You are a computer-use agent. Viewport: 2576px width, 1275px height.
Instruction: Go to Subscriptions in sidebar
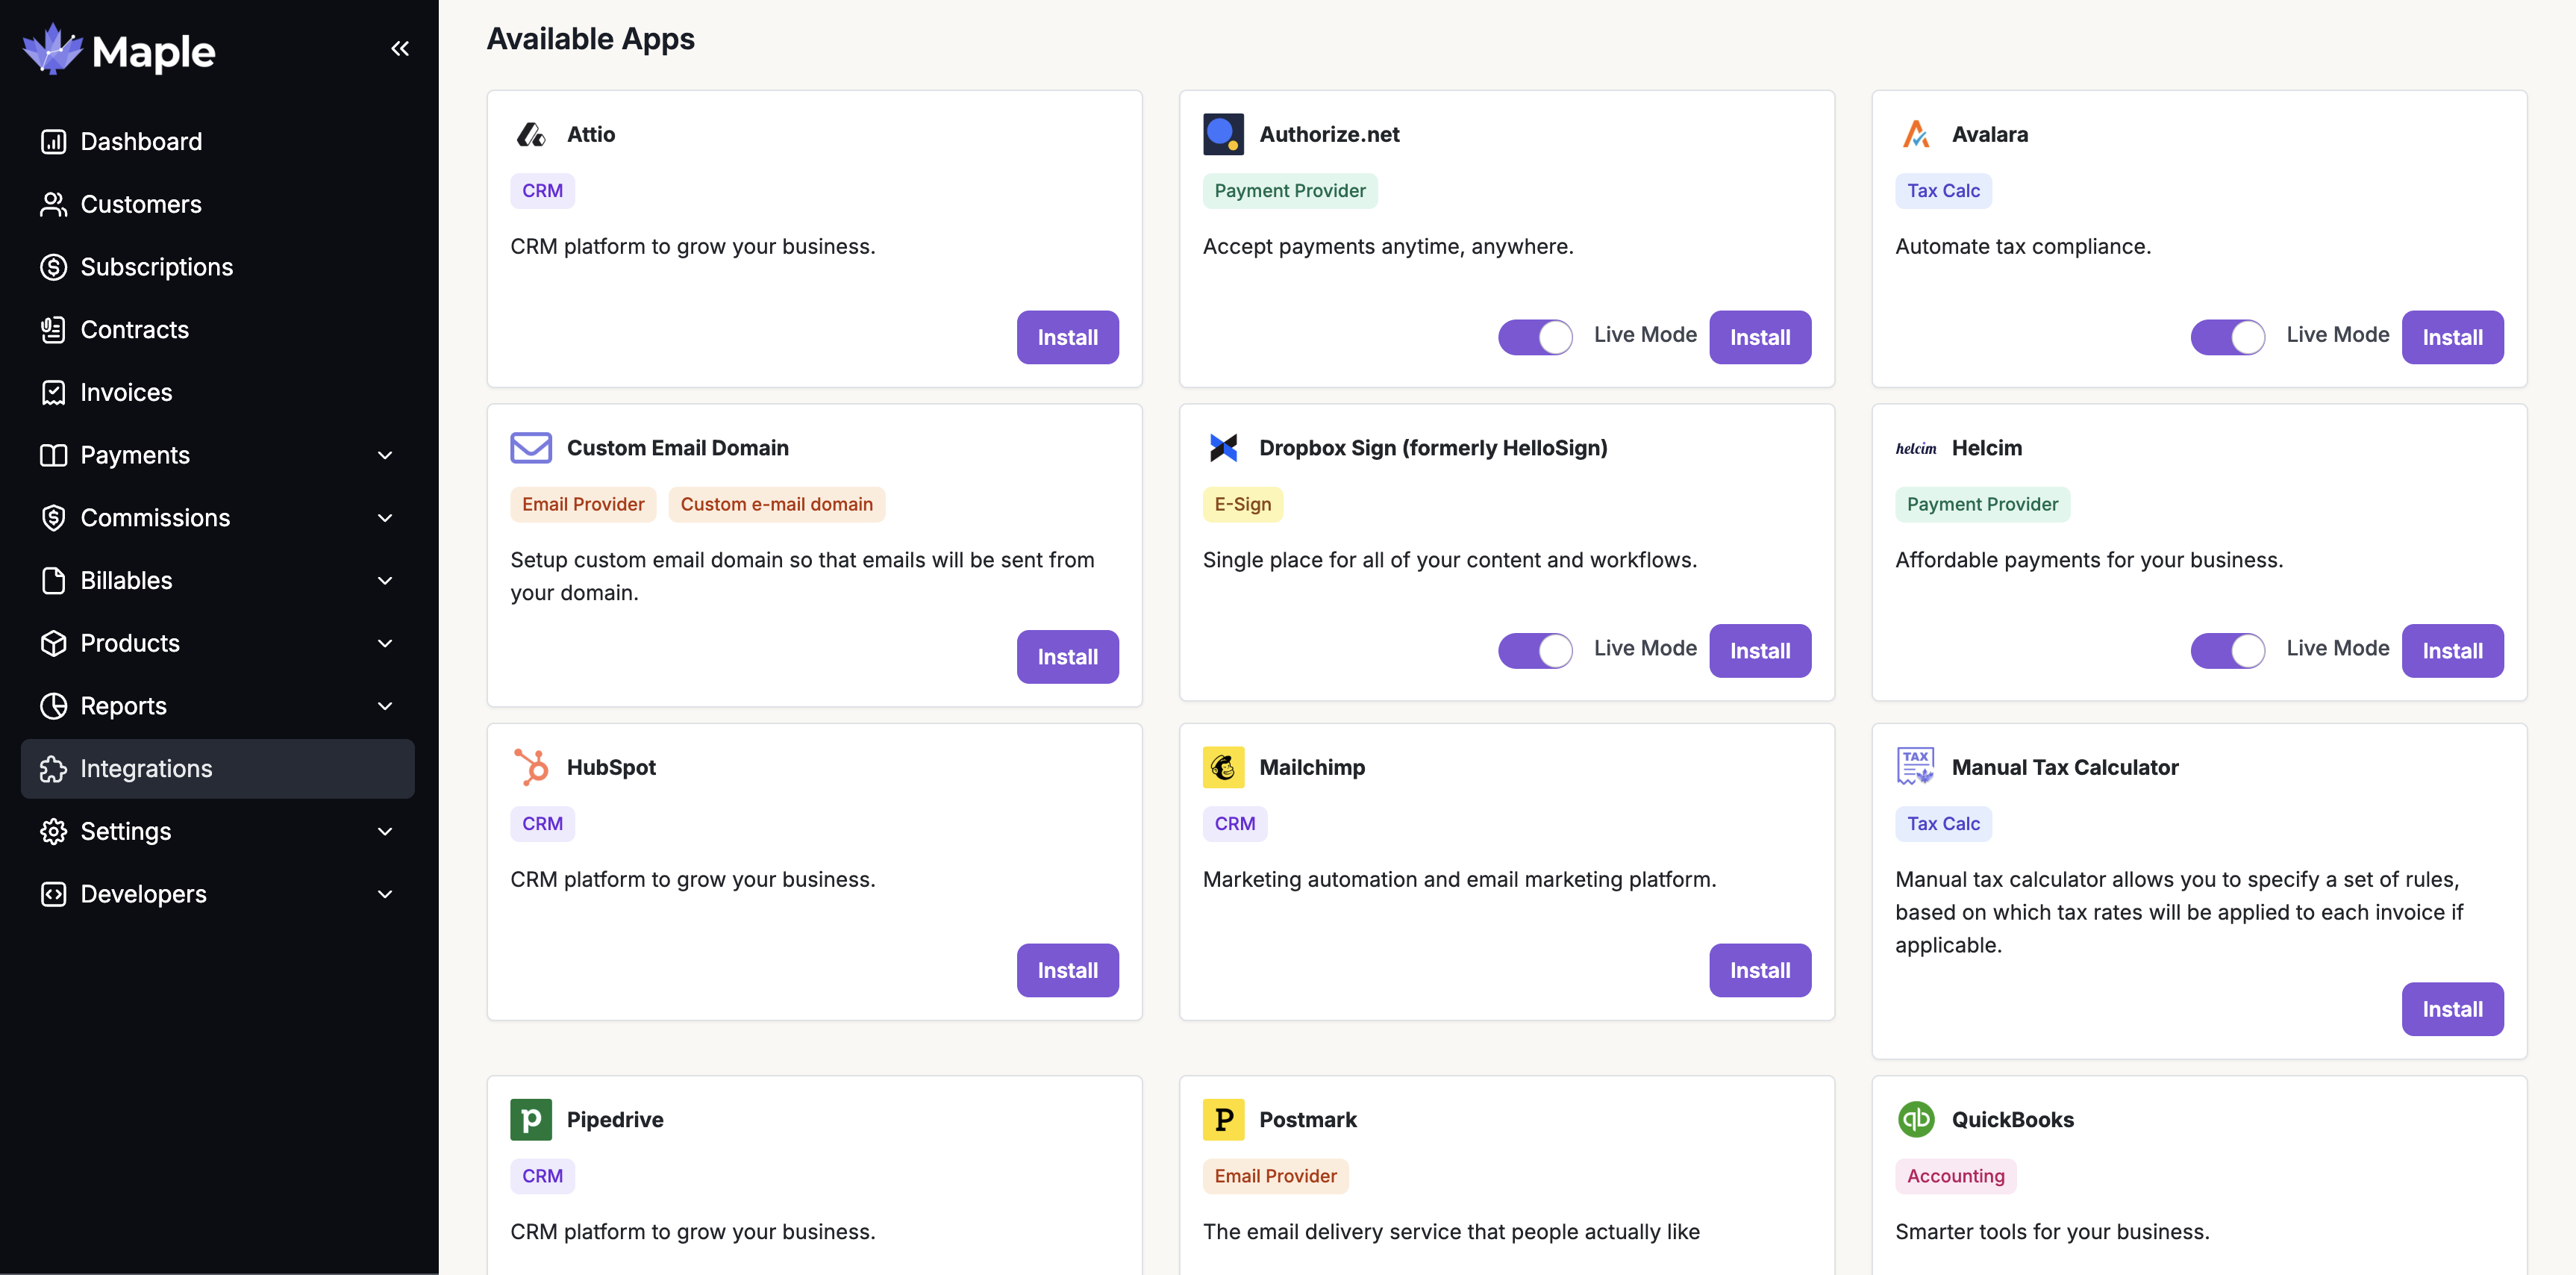coord(156,267)
